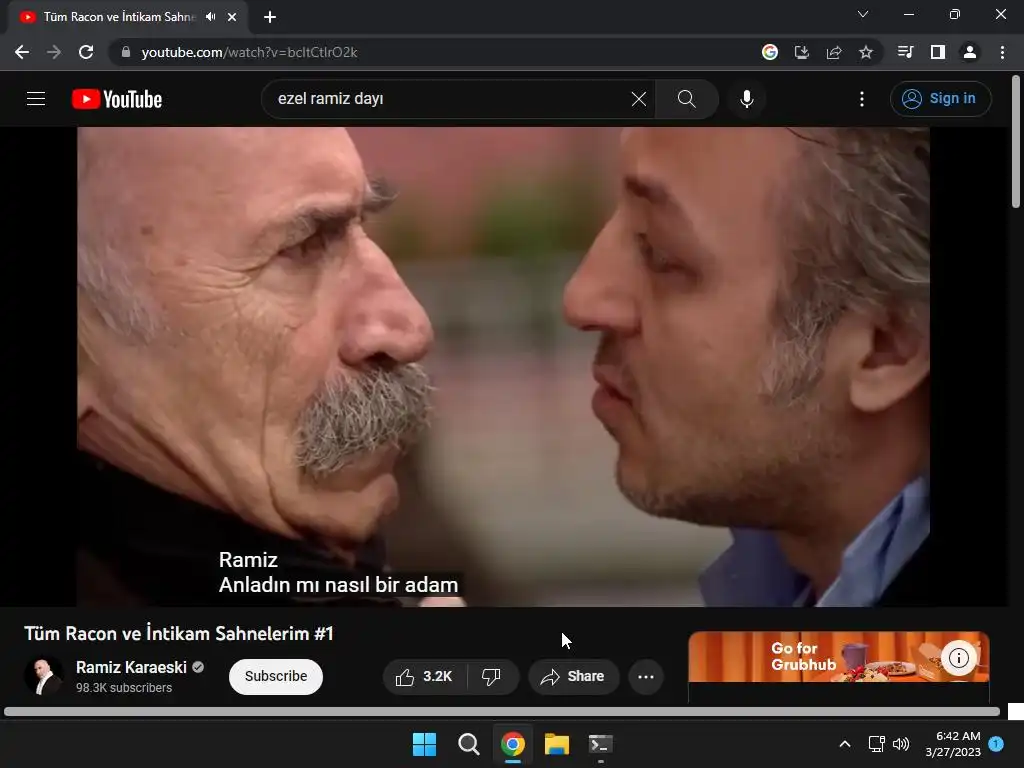The width and height of the screenshot is (1024, 768).
Task: Go forward in browser history
Action: pyautogui.click(x=54, y=52)
